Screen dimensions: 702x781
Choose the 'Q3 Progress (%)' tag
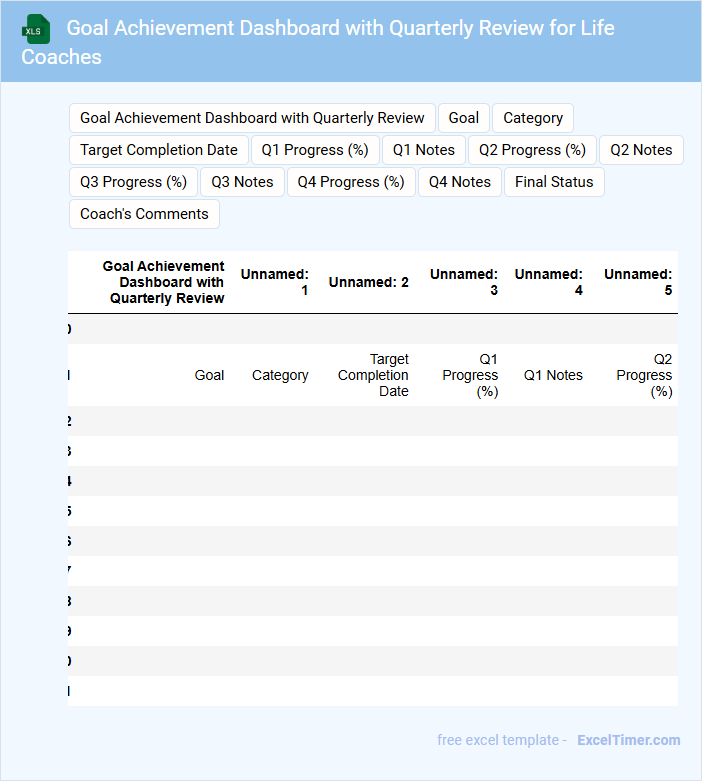click(134, 182)
